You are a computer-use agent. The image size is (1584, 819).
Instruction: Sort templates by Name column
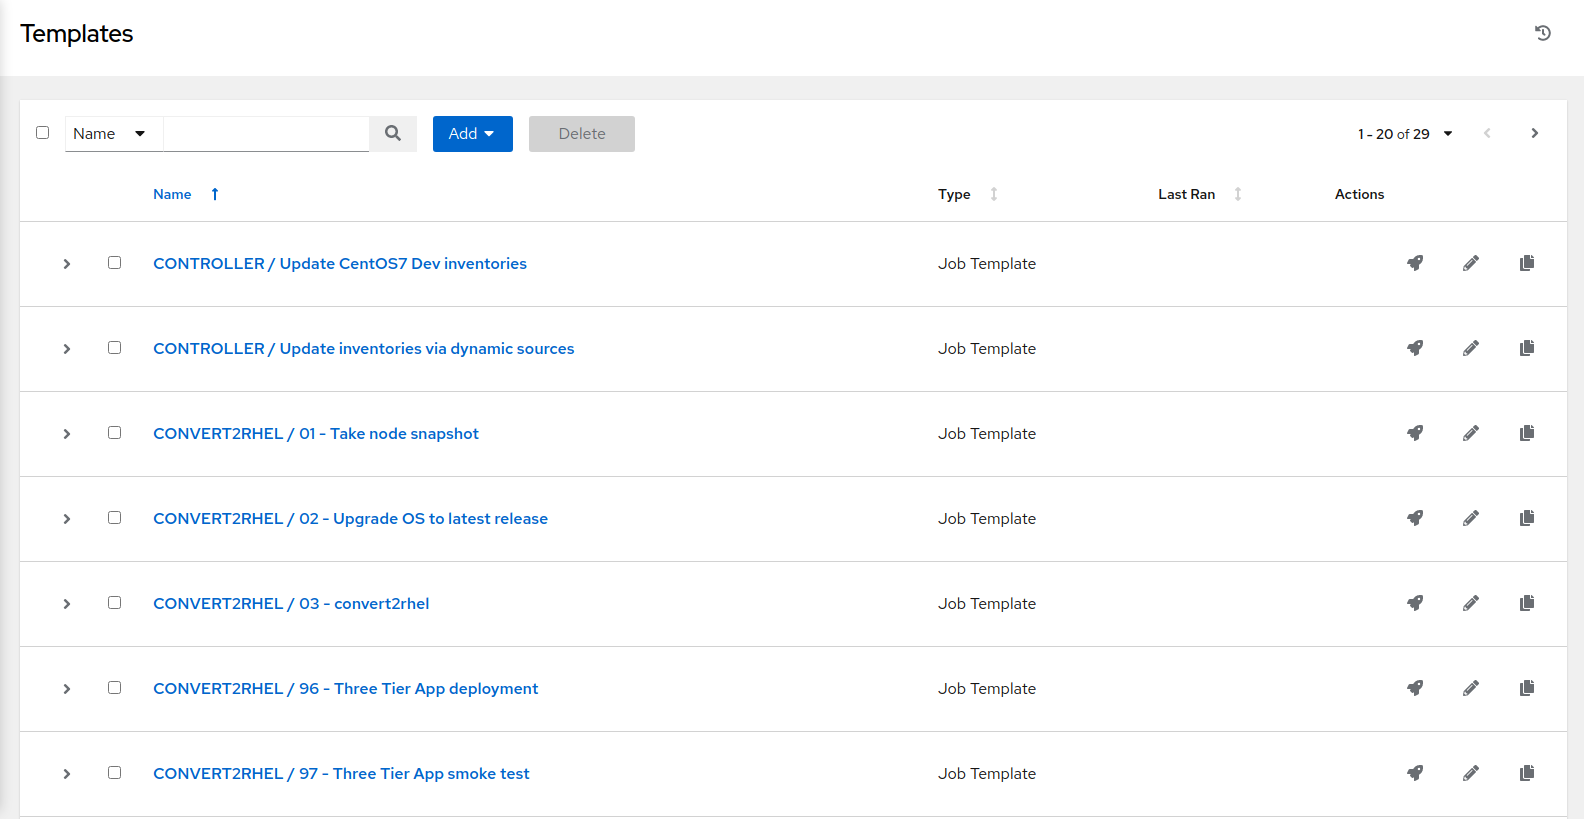coord(186,194)
